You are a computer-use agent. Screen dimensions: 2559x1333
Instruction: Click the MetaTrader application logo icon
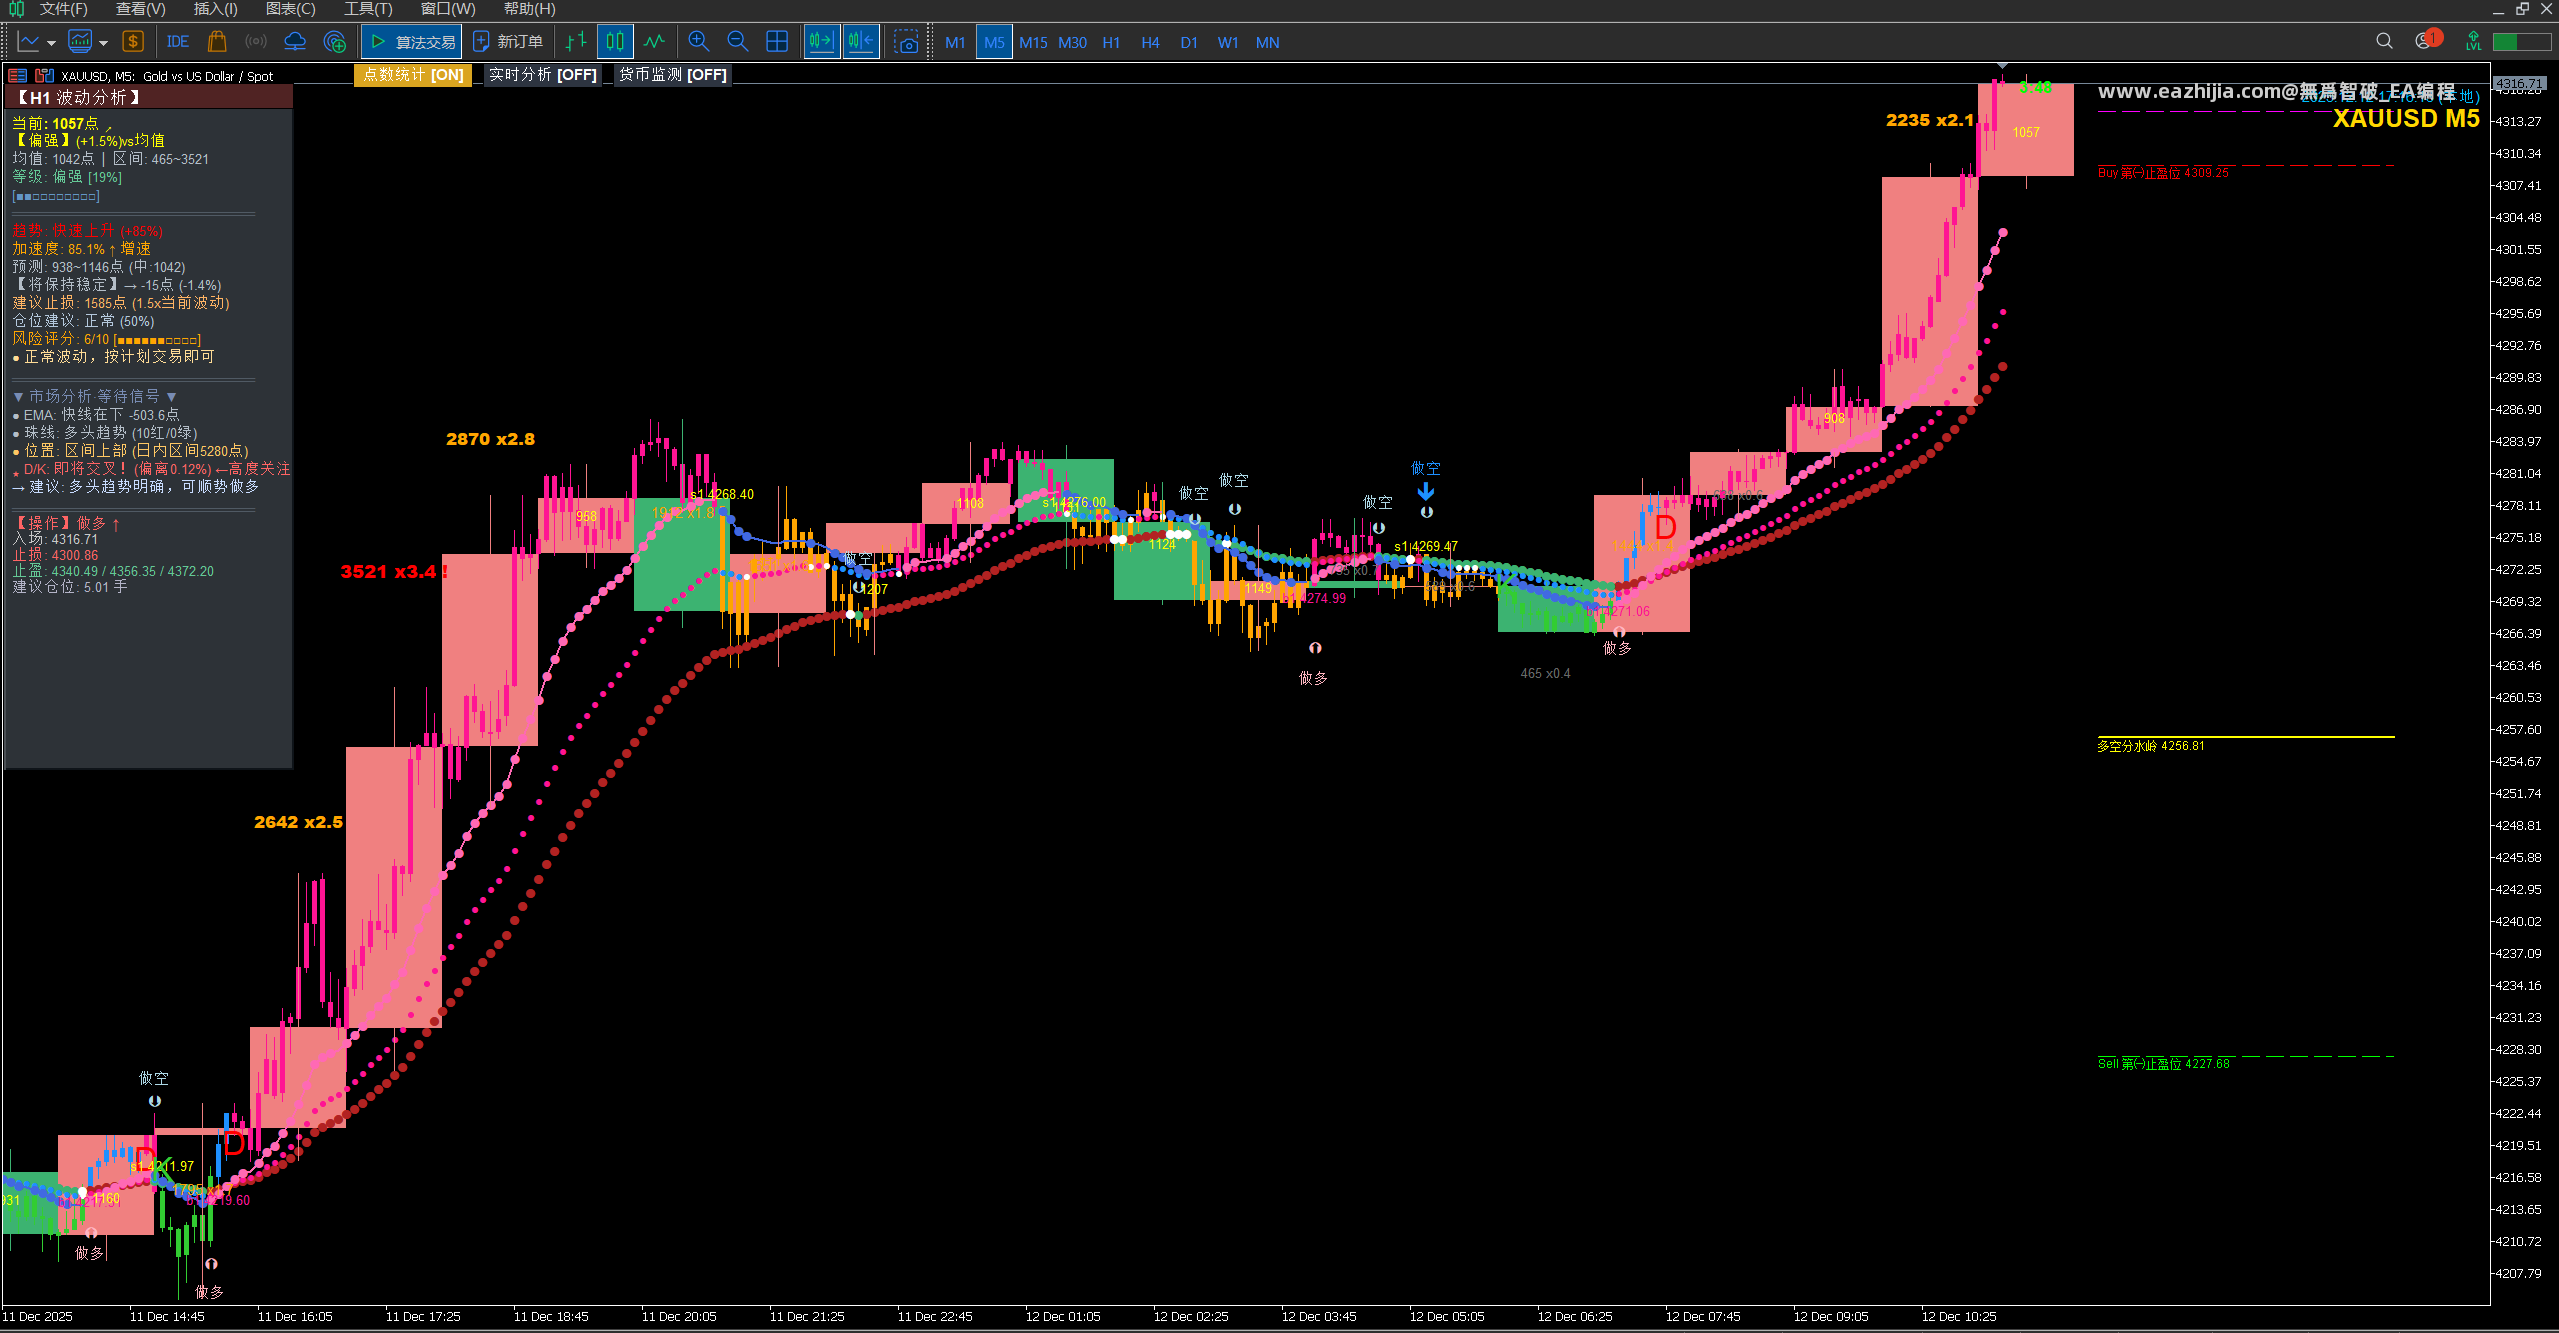[16, 9]
